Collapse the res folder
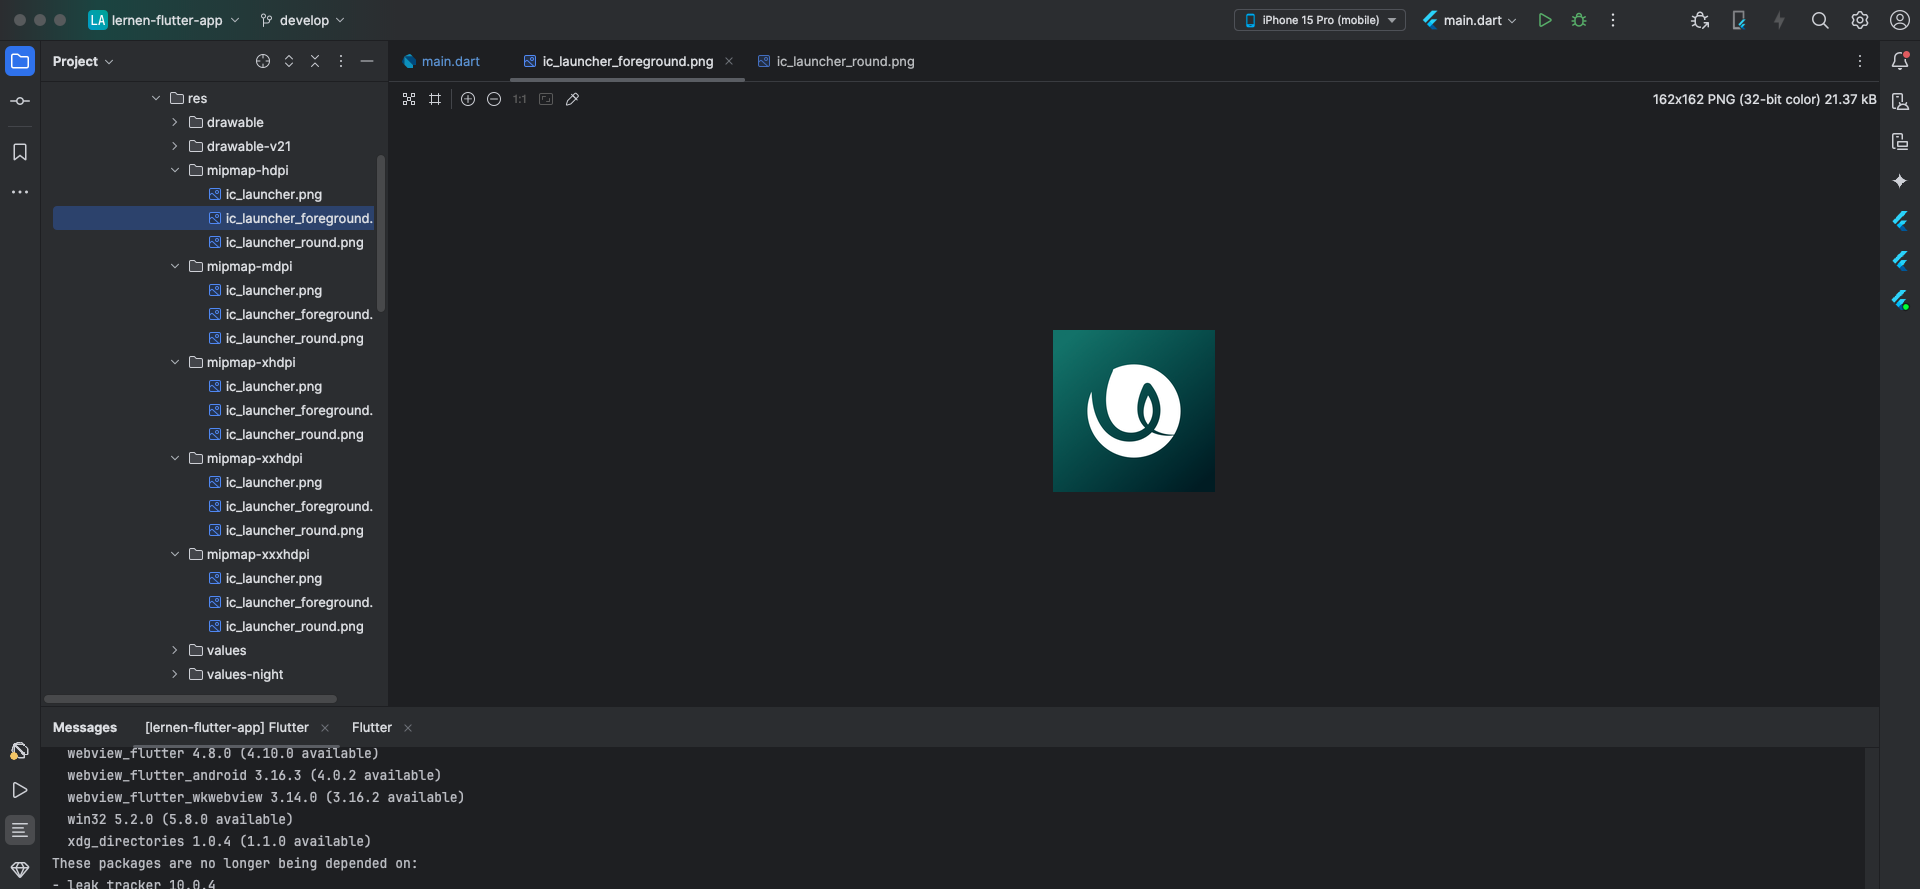This screenshot has height=889, width=1920. [x=156, y=98]
